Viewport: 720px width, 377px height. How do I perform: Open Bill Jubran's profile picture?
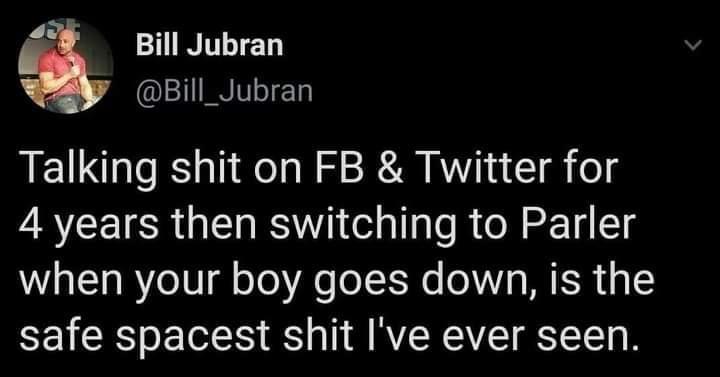pos(65,67)
